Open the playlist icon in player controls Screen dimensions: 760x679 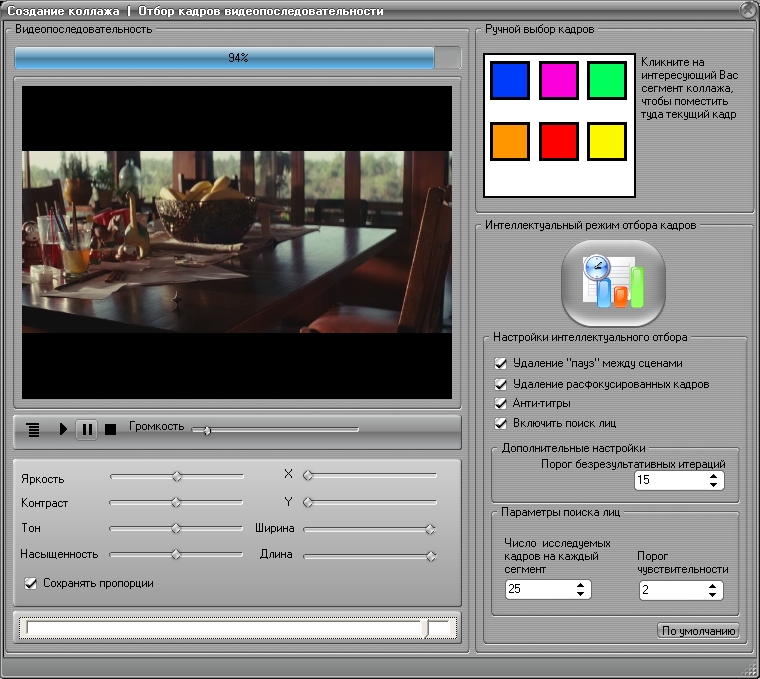click(33, 429)
